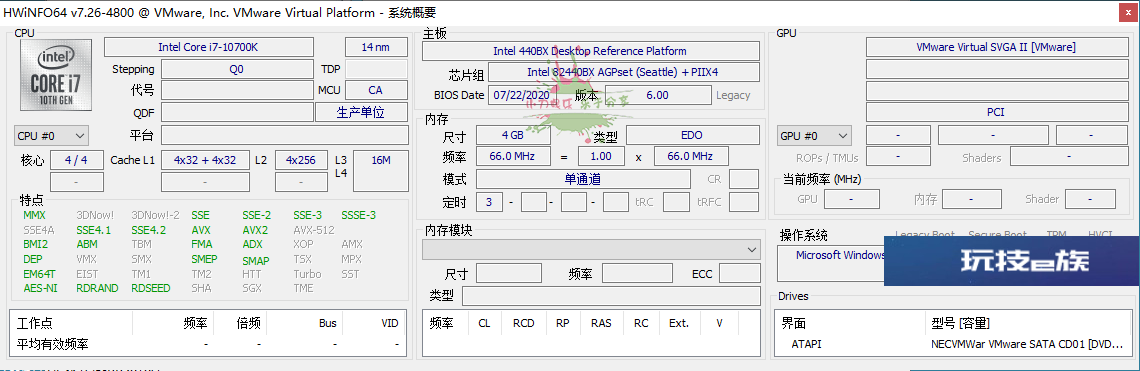Click the BIOS version 6.00 field
The height and width of the screenshot is (371, 1140).
658,95
